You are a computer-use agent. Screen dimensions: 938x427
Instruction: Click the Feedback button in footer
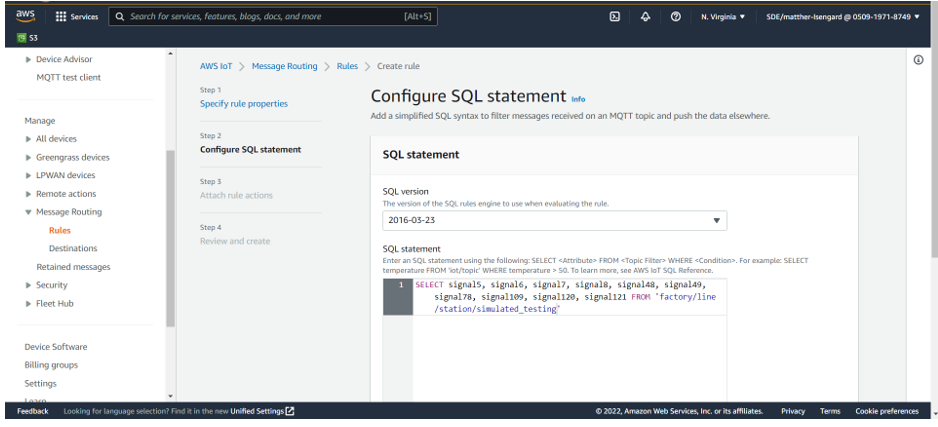pyautogui.click(x=32, y=411)
